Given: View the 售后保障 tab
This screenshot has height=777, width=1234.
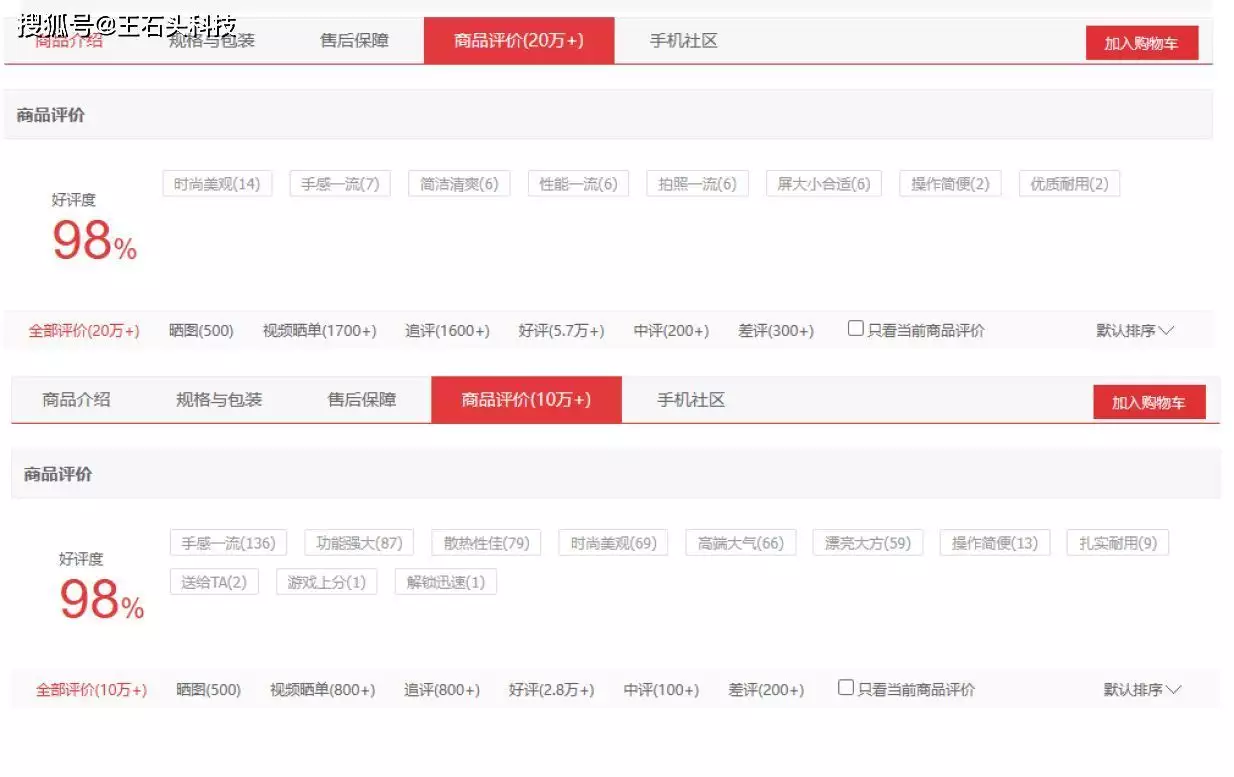Looking at the screenshot, I should (x=353, y=40).
